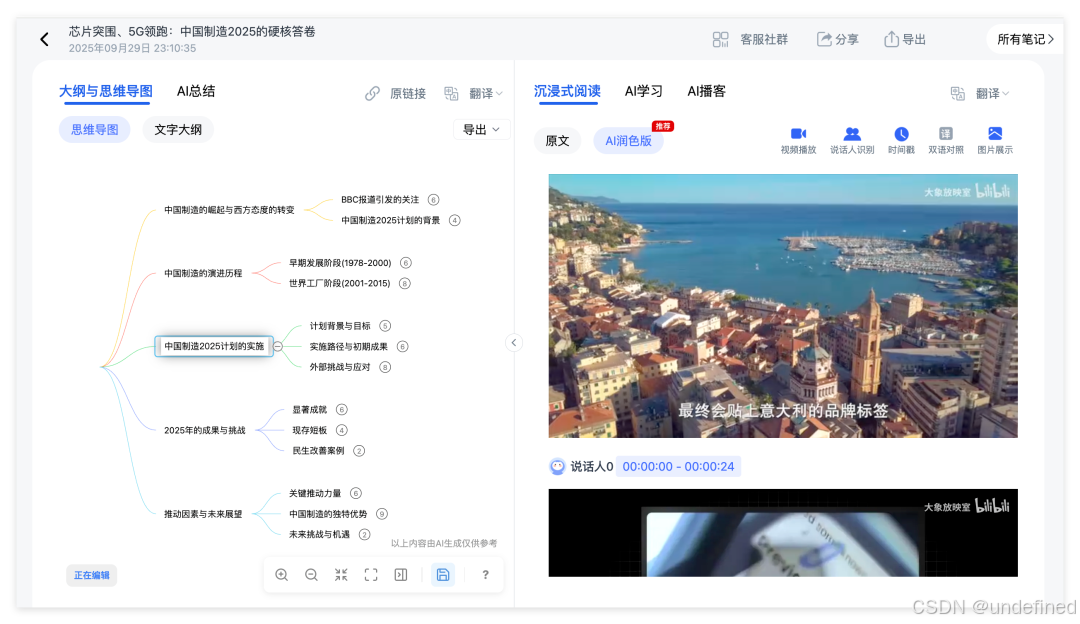Select node 推动因素与未来展望
This screenshot has height=624, width=1080.
203,514
